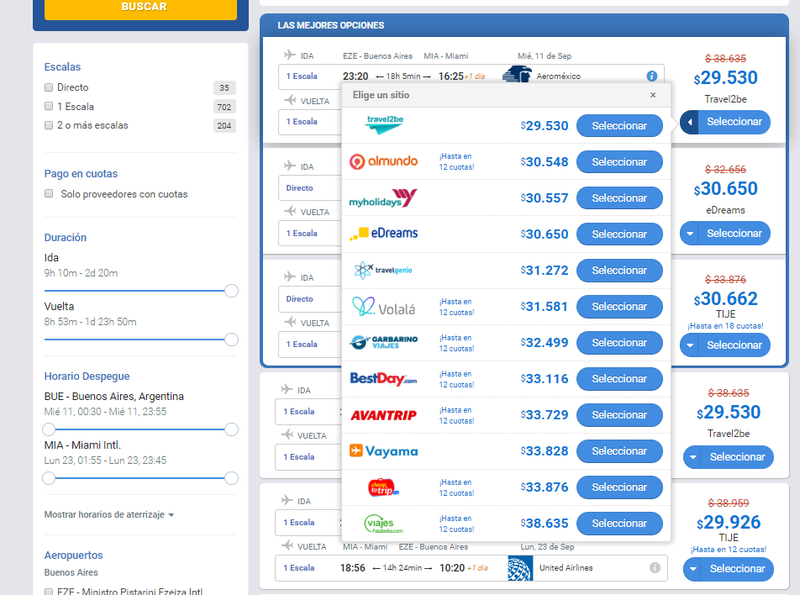Viewport: 800px width, 595px height.
Task: Click the travel2be logo in popup
Action: click(384, 125)
